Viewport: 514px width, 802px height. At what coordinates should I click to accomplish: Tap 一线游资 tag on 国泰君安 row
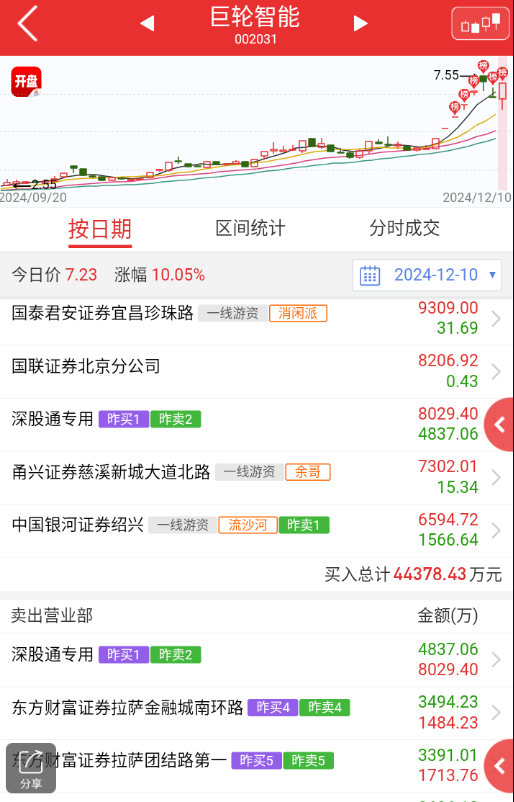coord(233,313)
